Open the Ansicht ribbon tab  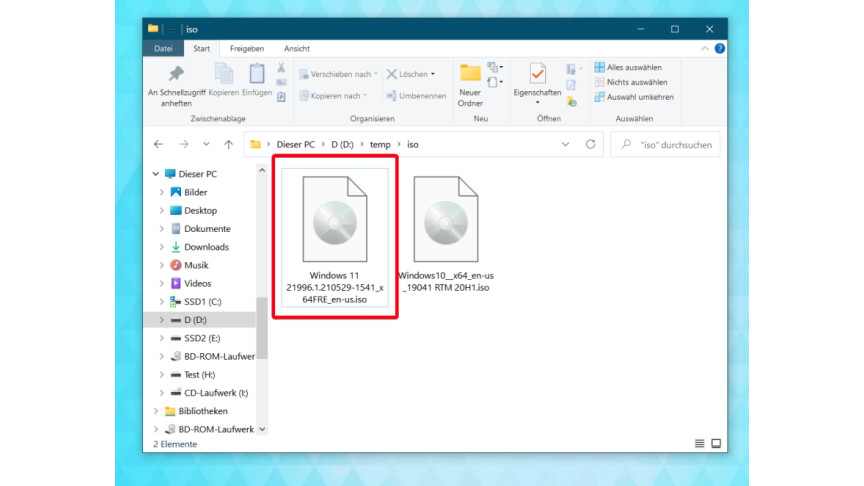pos(296,48)
